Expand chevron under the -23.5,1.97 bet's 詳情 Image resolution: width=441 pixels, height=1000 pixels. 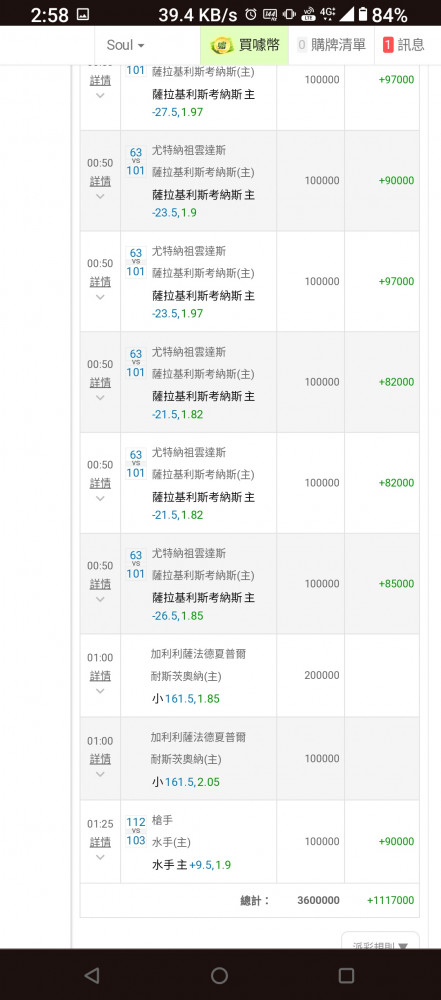coord(100,297)
